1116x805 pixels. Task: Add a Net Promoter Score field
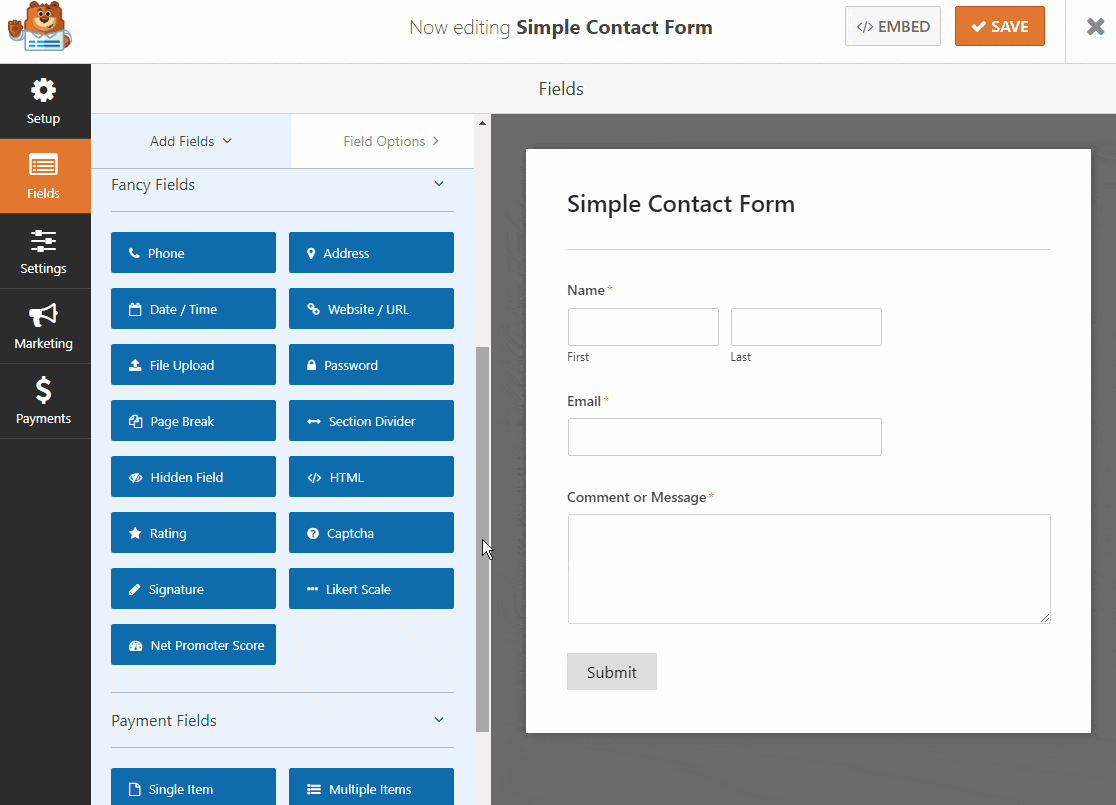point(193,645)
